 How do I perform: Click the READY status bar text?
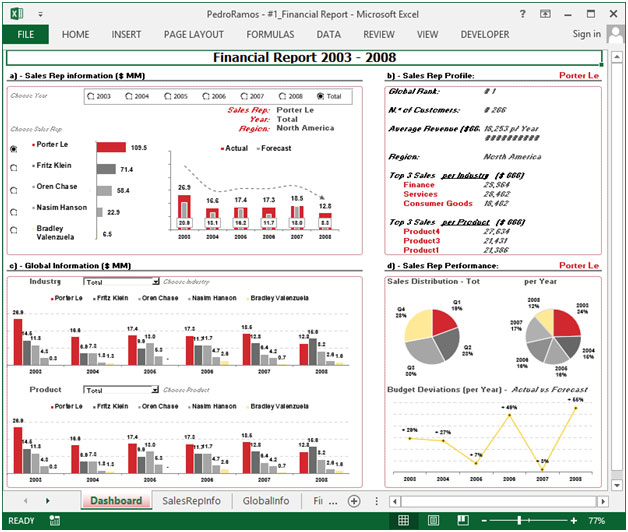point(21,521)
